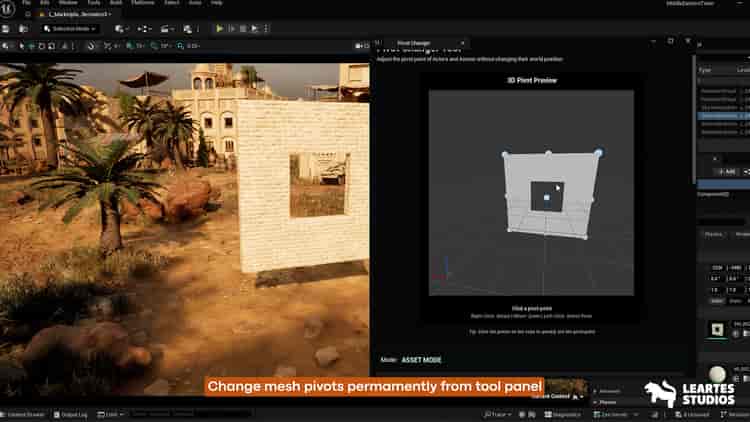Viewport: 750px width, 422px height.
Task: Open the Build menu
Action: click(116, 2)
